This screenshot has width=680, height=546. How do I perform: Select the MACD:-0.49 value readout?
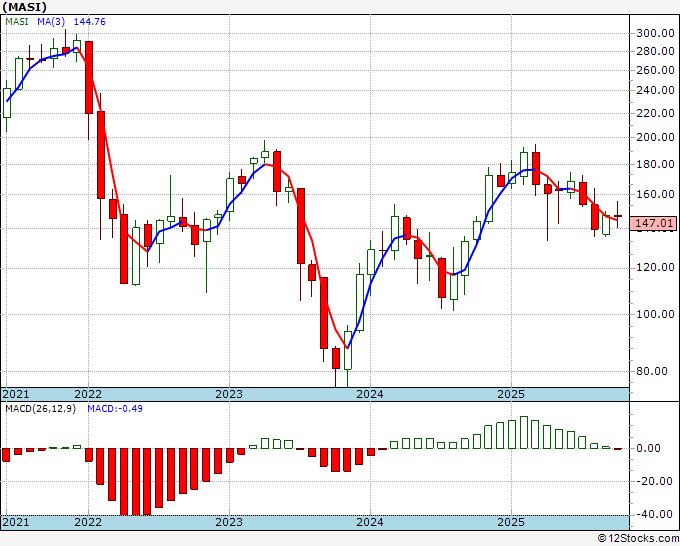click(x=115, y=409)
